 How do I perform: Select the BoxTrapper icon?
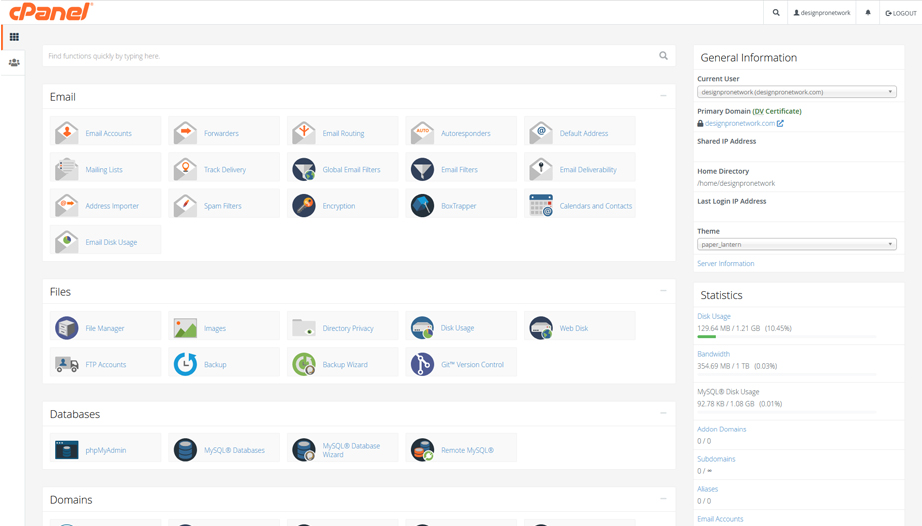422,206
